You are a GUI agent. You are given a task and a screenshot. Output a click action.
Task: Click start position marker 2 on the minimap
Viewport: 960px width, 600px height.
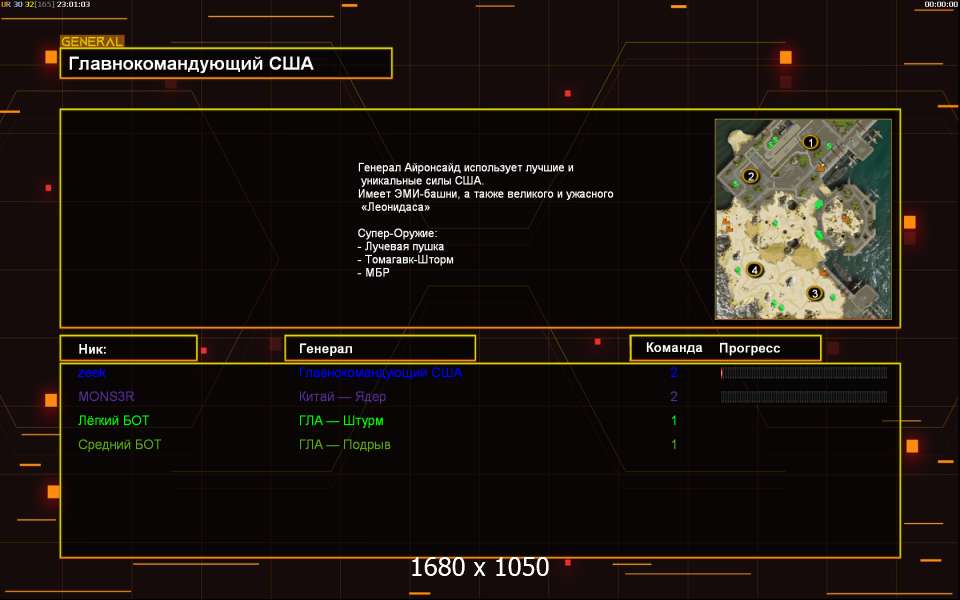coord(751,176)
